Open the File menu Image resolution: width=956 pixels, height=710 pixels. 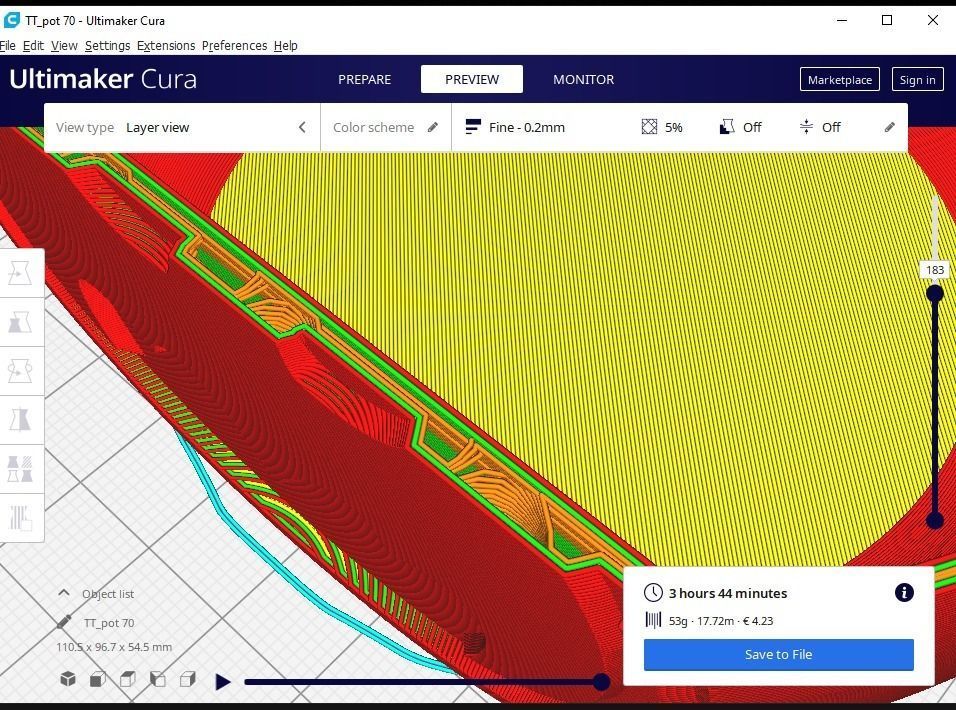[x=8, y=46]
